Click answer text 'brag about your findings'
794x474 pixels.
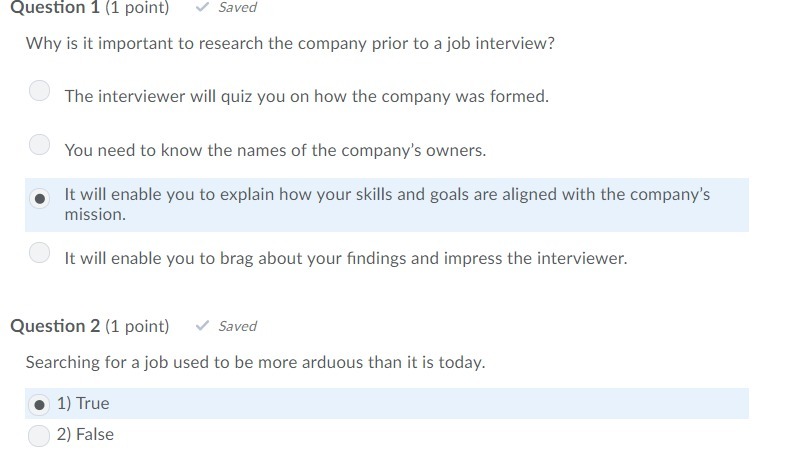[x=345, y=258]
